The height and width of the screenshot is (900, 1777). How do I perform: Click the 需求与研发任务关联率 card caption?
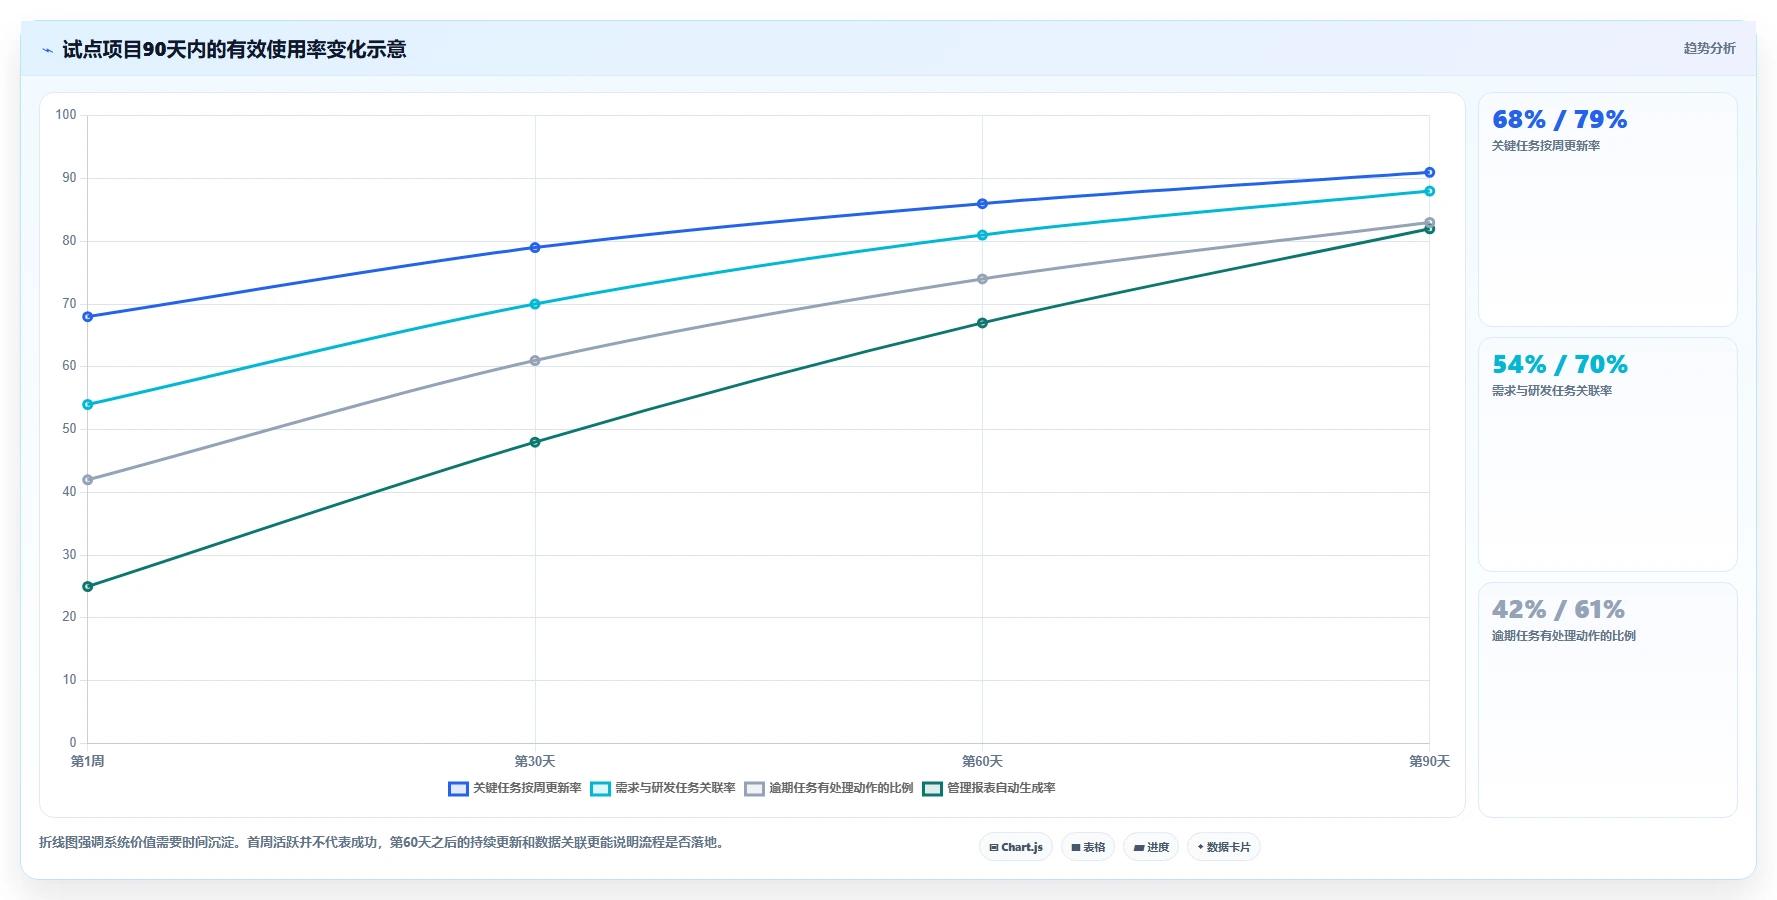(1552, 391)
